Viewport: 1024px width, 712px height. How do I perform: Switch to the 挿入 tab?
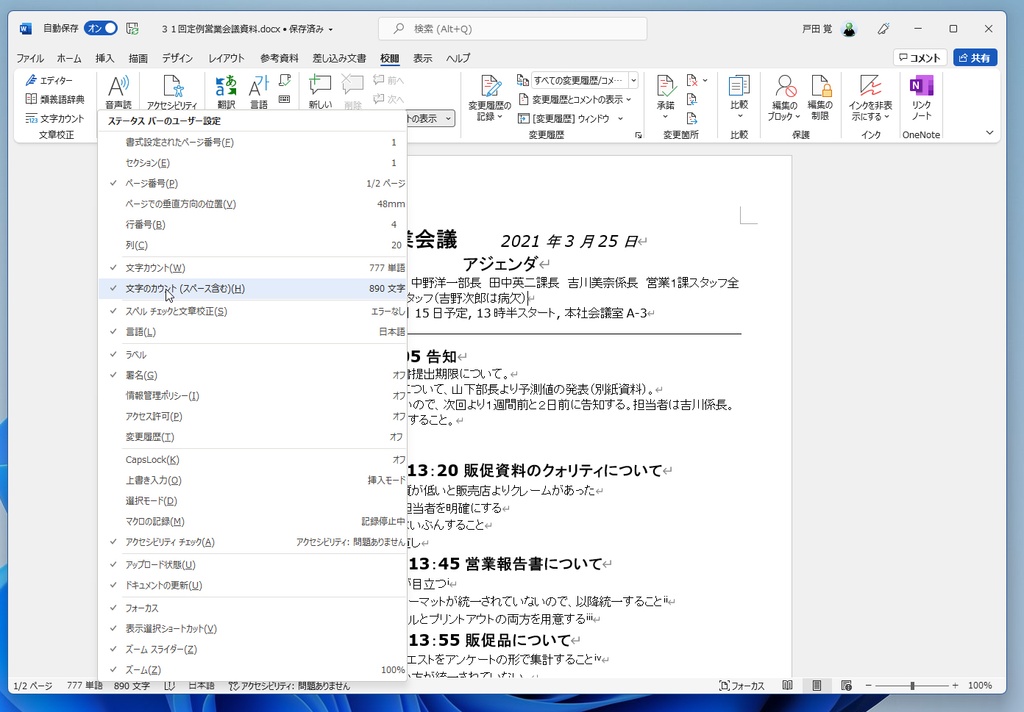(x=104, y=58)
